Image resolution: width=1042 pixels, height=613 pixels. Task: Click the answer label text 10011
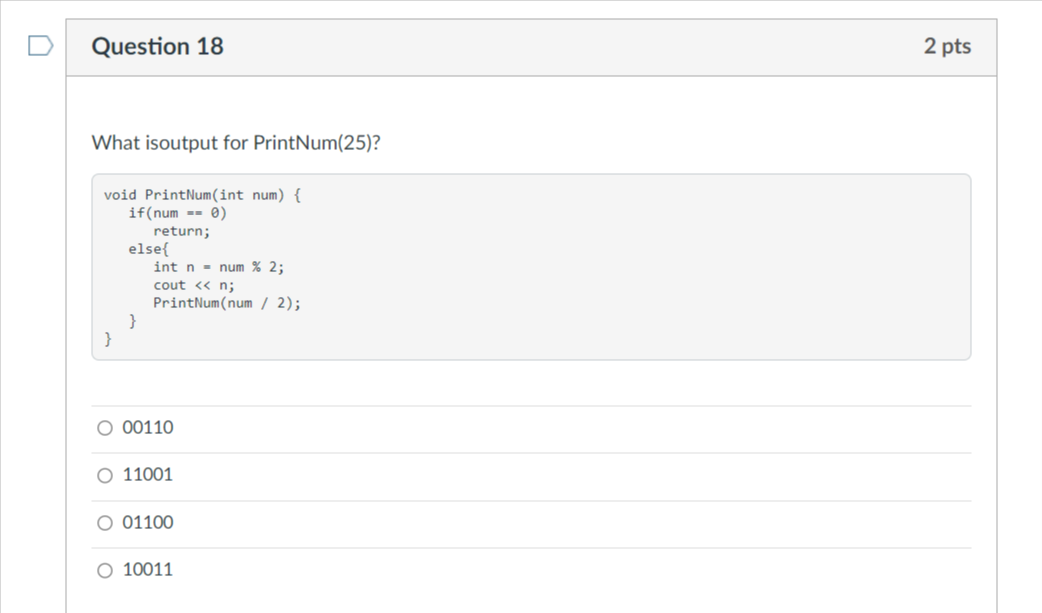(x=147, y=569)
